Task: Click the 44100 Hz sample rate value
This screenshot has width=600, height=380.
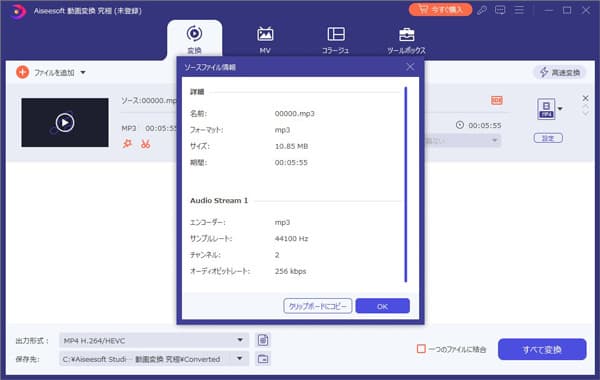Action: (x=292, y=238)
